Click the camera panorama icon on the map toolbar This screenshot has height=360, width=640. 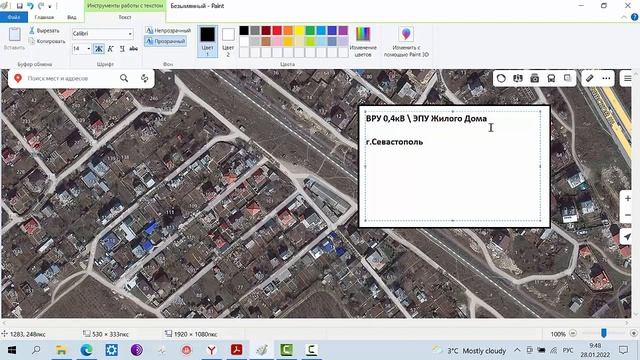point(535,78)
